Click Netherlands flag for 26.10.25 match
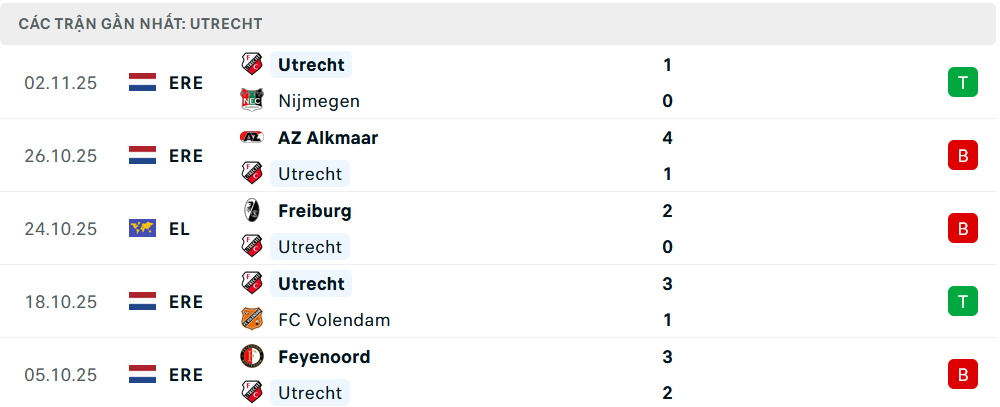Screen dimensions: 1000x407 [x=143, y=155]
